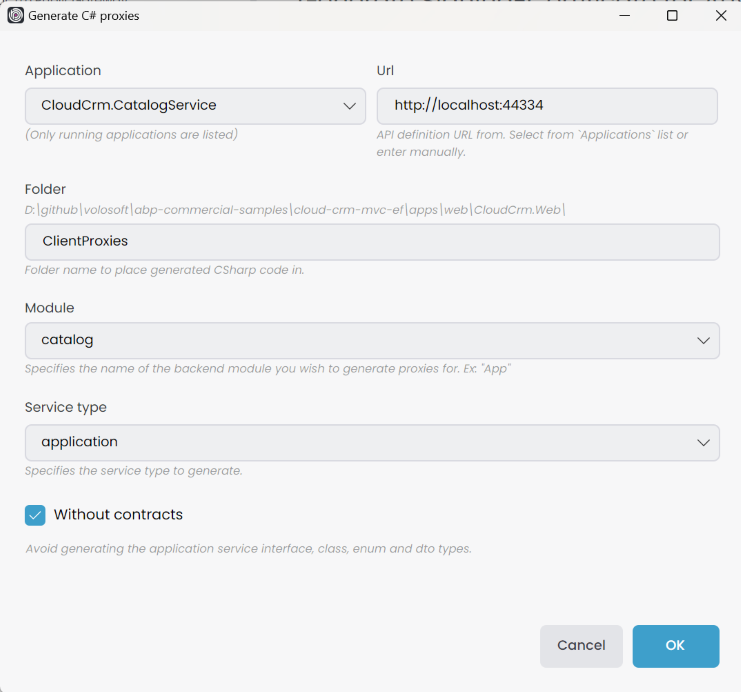
Task: Click the 'Without contracts' label text
Action: (118, 515)
